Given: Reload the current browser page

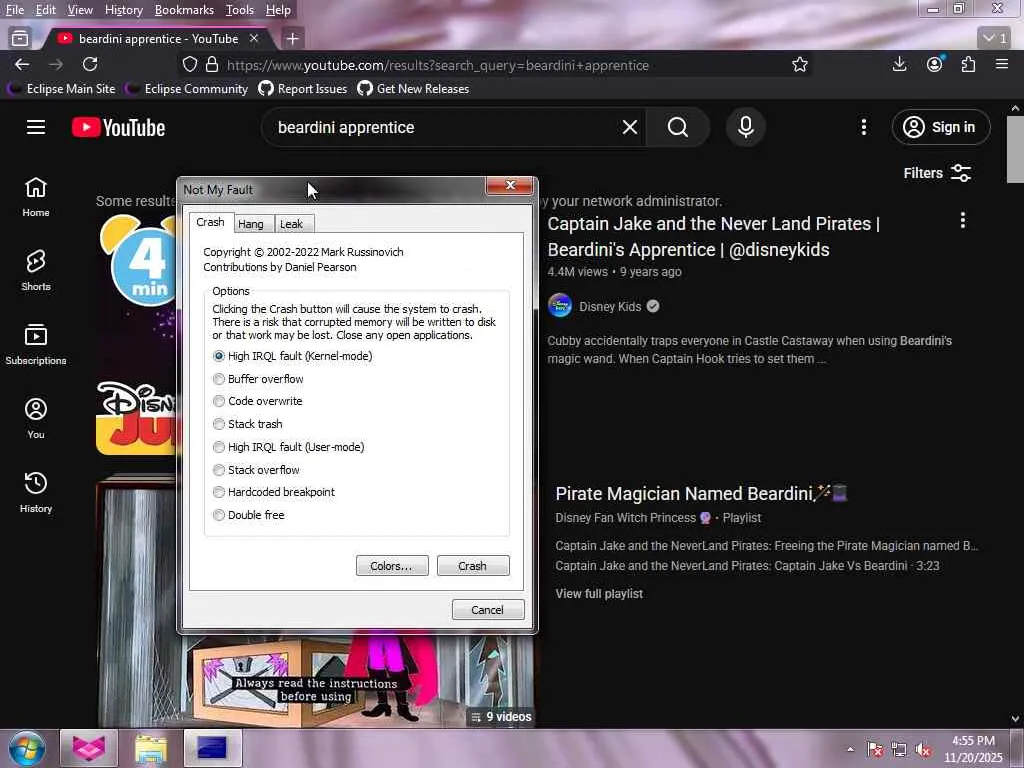Looking at the screenshot, I should (90, 65).
